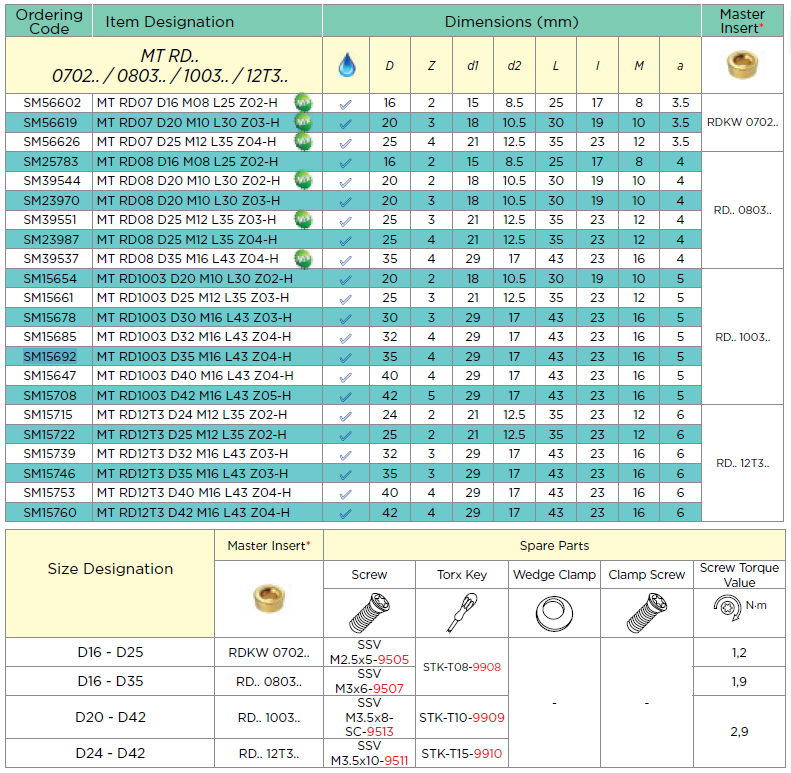Image resolution: width=791 pixels, height=773 pixels.
Task: Click the RD.. 1003.. master insert cell in top table
Action: (742, 337)
